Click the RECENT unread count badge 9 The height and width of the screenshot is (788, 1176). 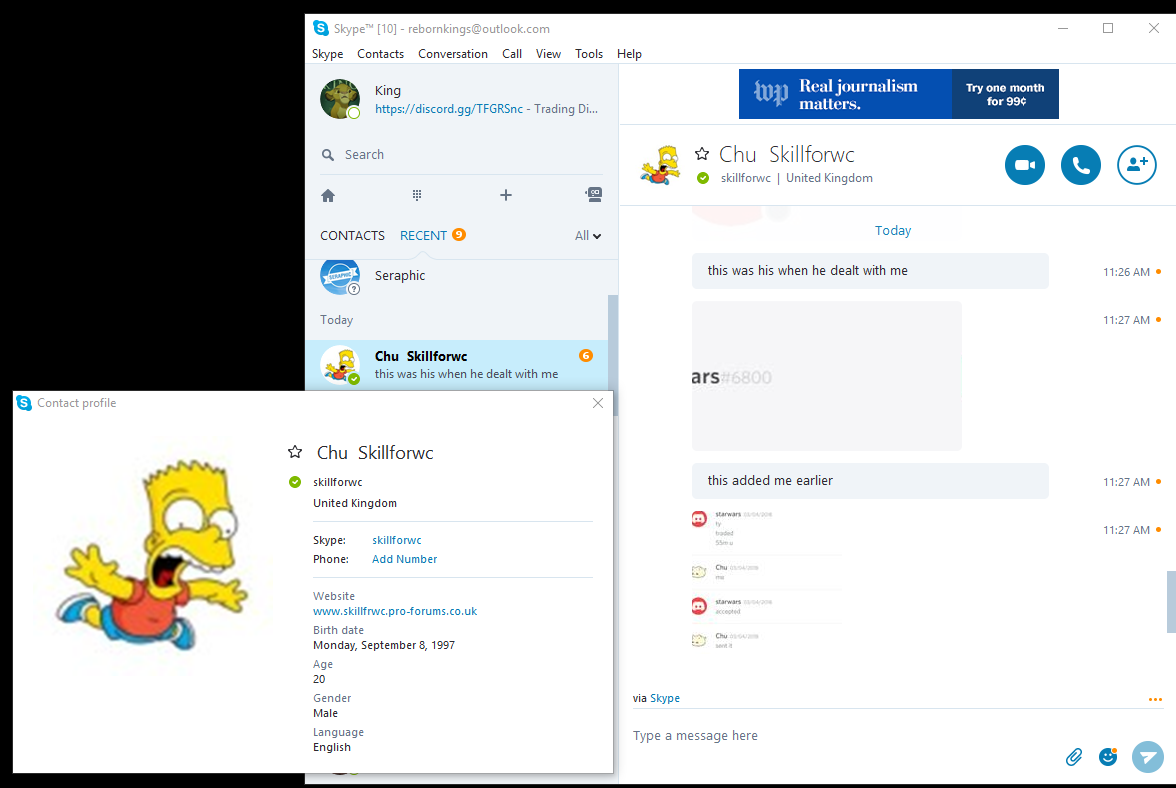459,235
